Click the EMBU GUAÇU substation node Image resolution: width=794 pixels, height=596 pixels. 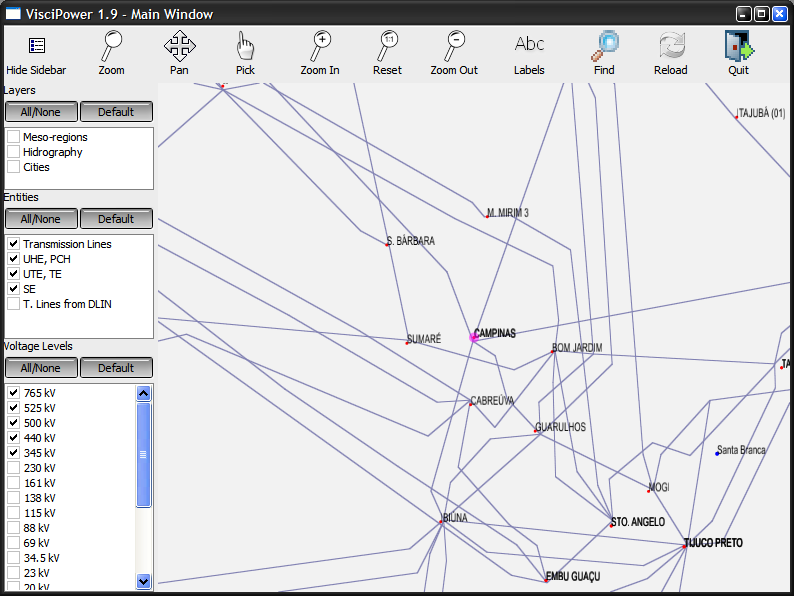point(546,580)
